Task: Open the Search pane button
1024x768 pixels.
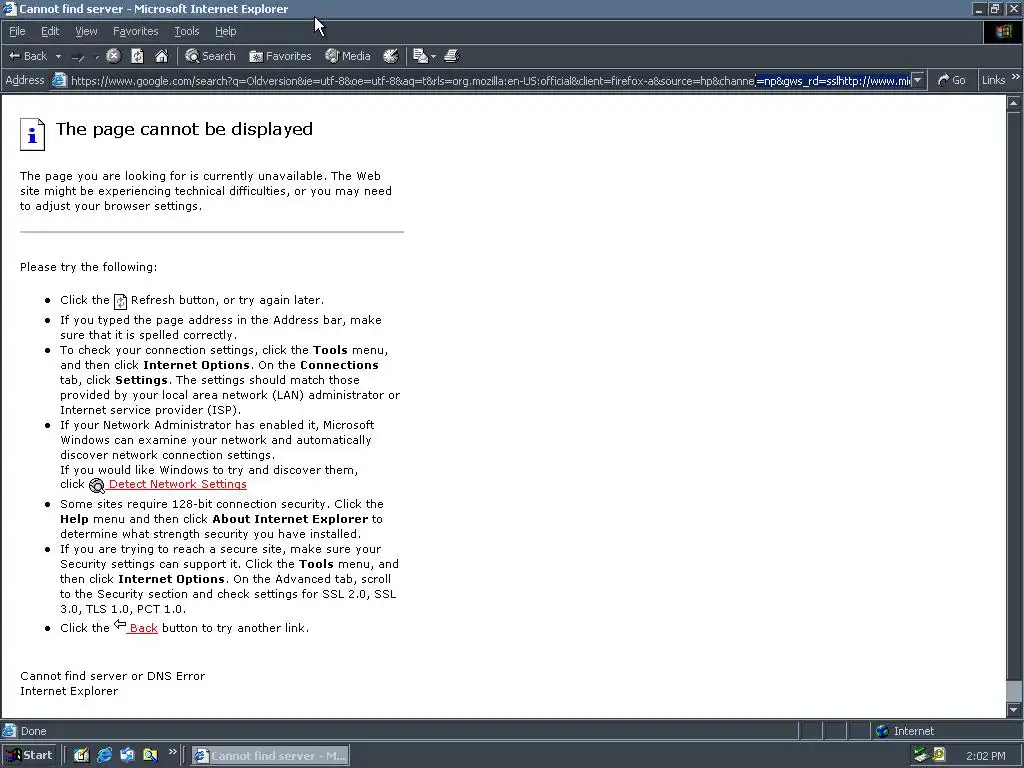Action: (210, 56)
